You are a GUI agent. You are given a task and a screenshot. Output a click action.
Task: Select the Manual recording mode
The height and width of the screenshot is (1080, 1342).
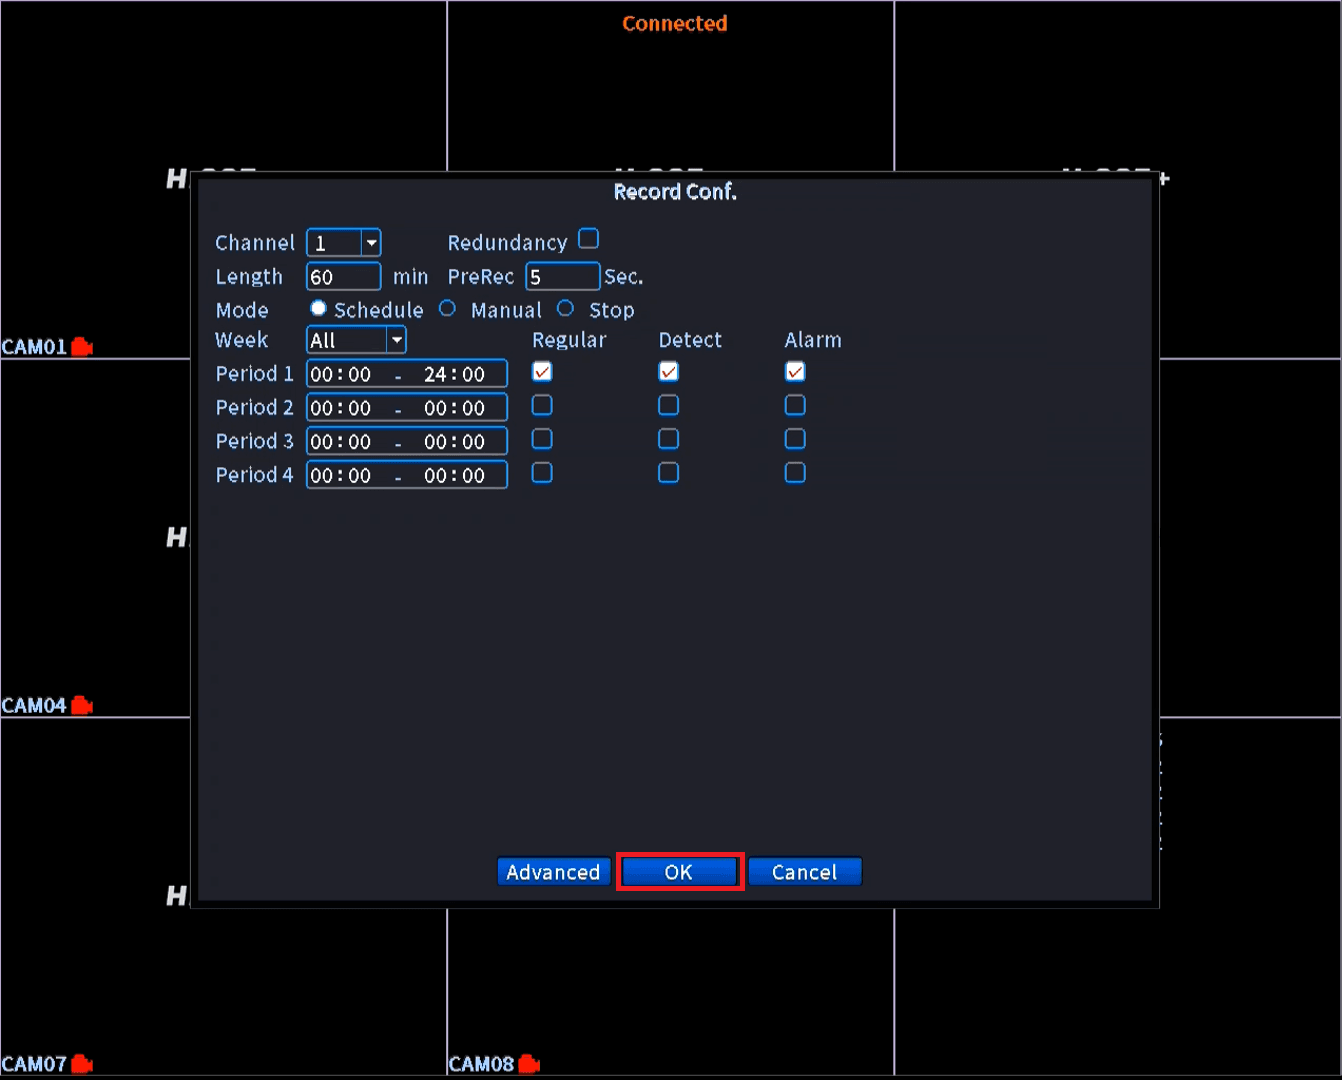(448, 308)
